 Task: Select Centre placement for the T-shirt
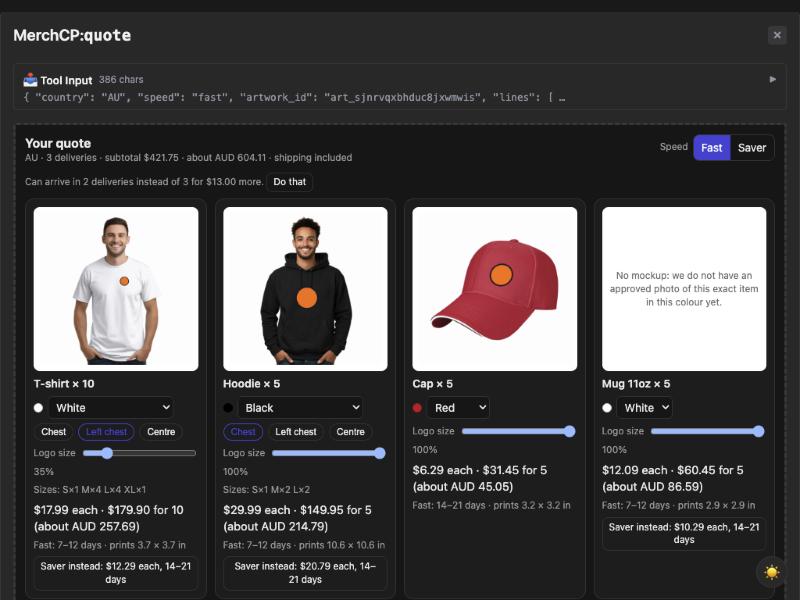(161, 432)
